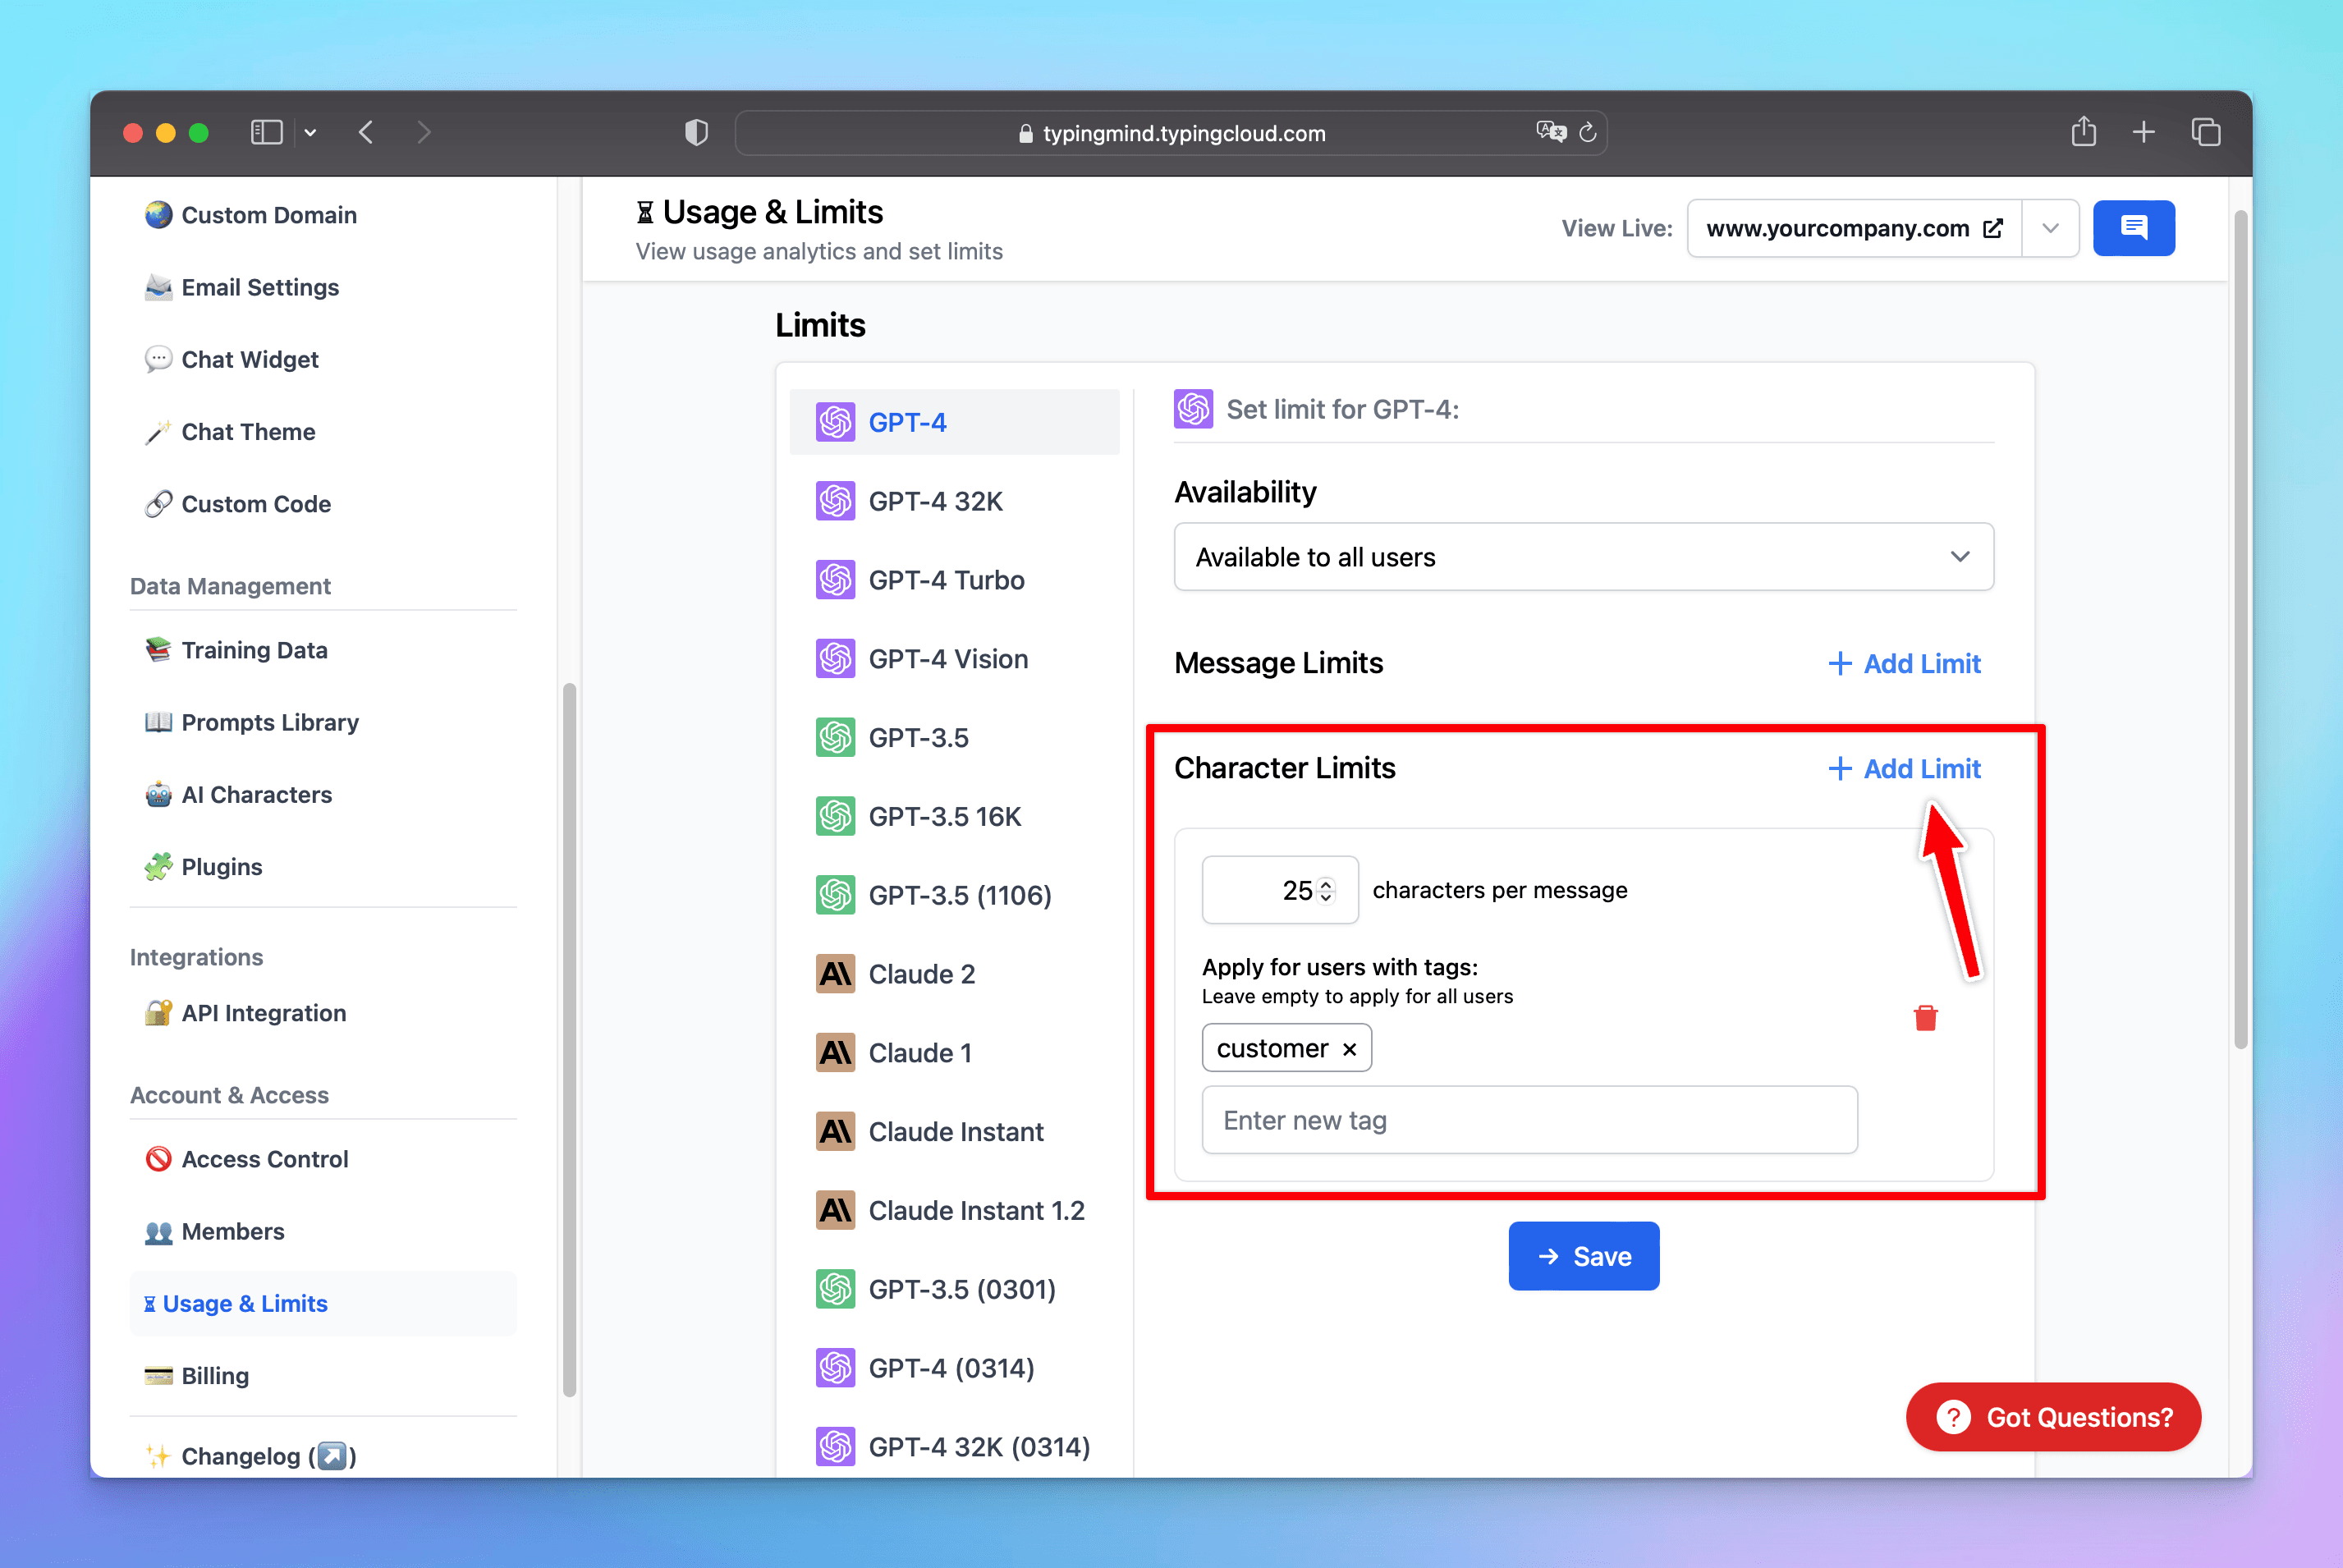Open the Availability dropdown
Screen dimensions: 2343x1568
[x=1583, y=557]
